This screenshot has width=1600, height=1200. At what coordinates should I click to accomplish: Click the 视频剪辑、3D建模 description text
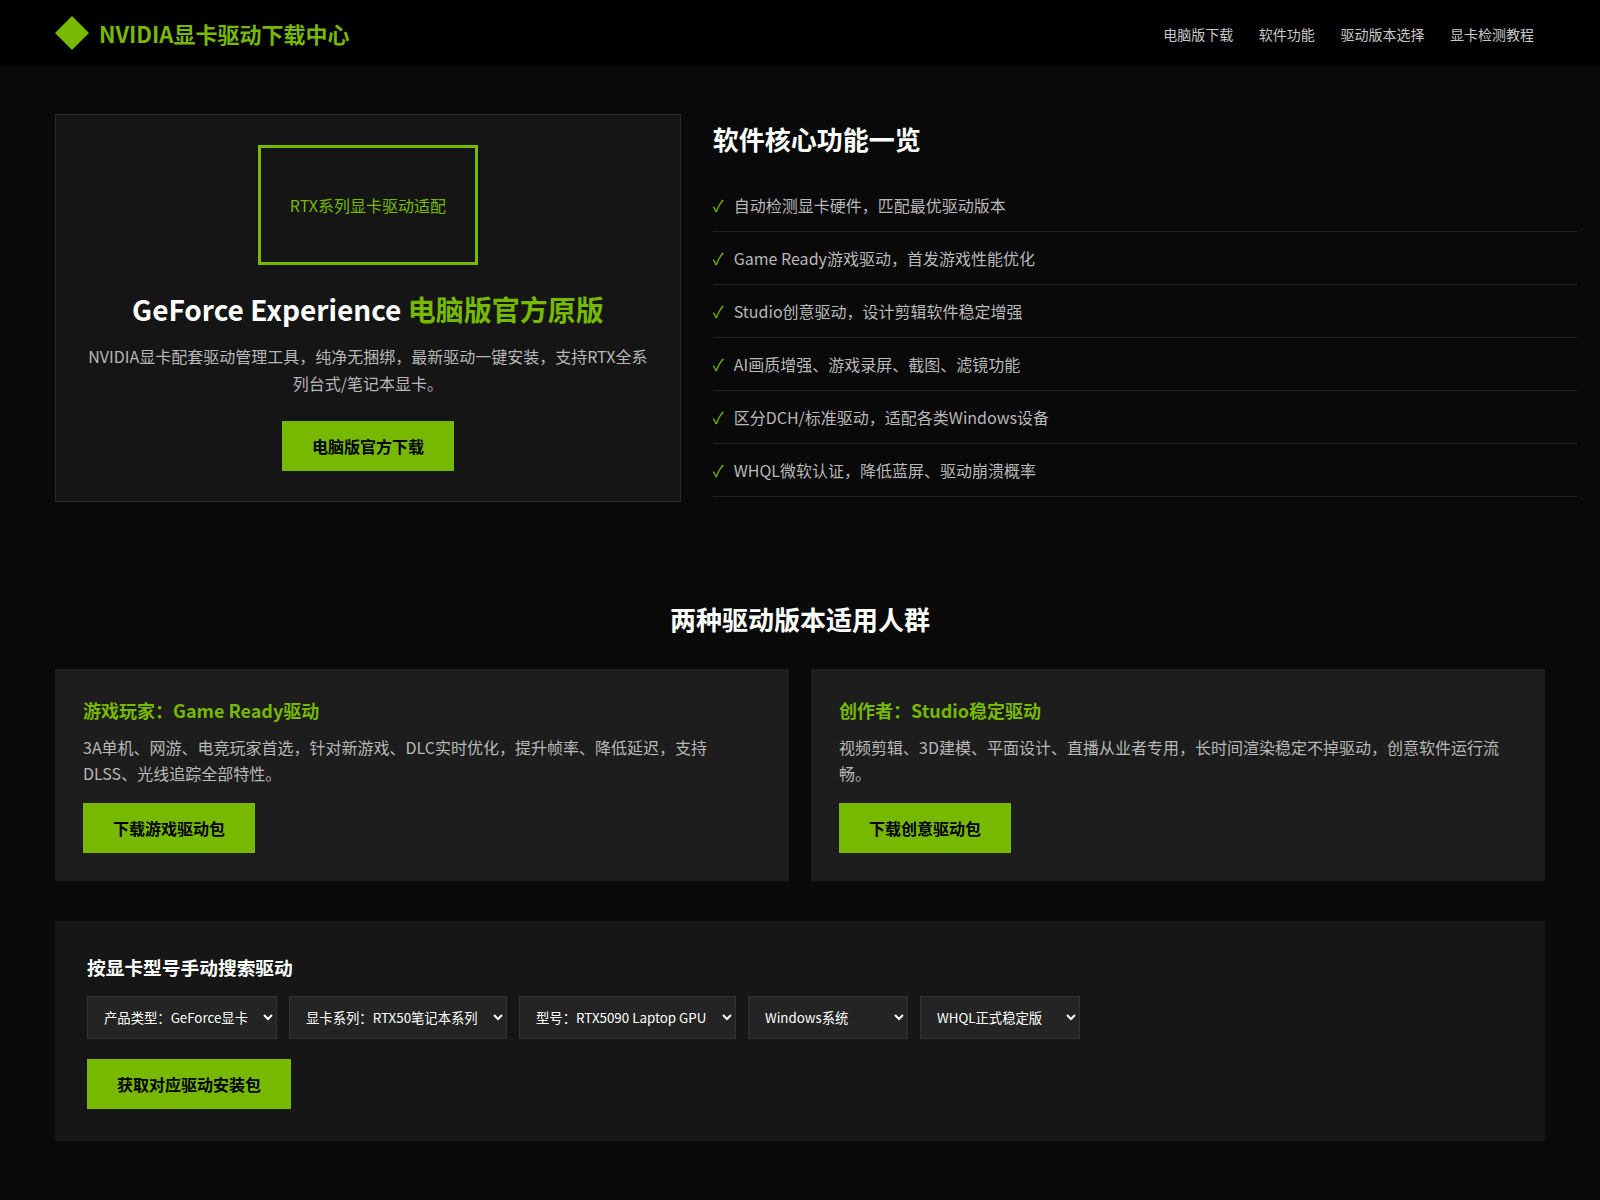click(x=1169, y=761)
